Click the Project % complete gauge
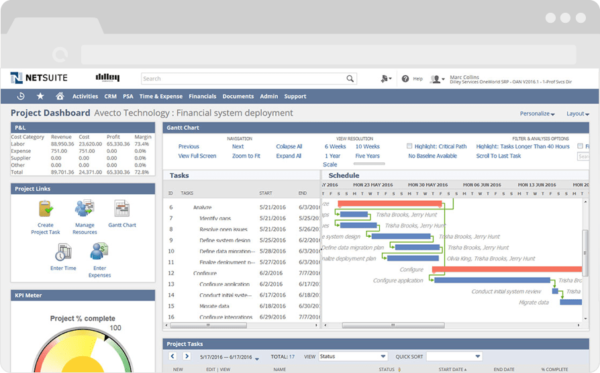 click(x=83, y=350)
